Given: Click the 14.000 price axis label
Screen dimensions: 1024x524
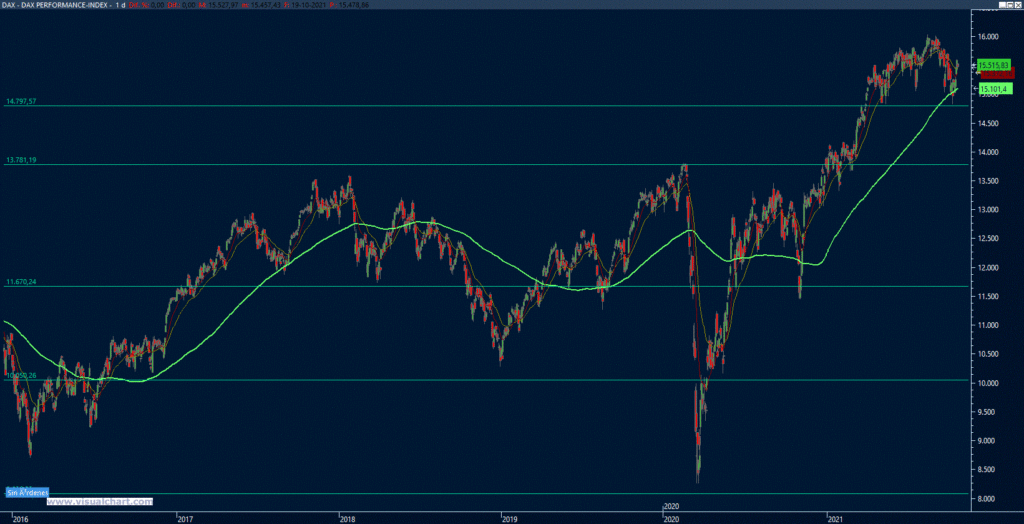Looking at the screenshot, I should click(987, 152).
